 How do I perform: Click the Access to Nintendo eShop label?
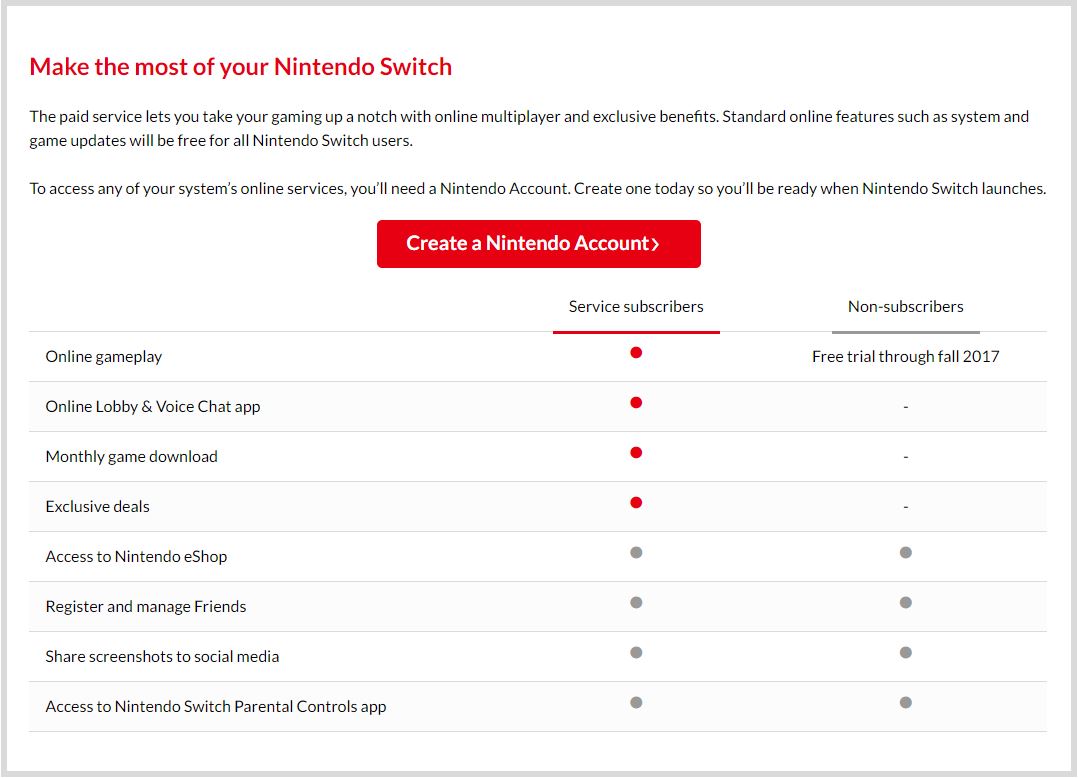pyautogui.click(x=136, y=557)
